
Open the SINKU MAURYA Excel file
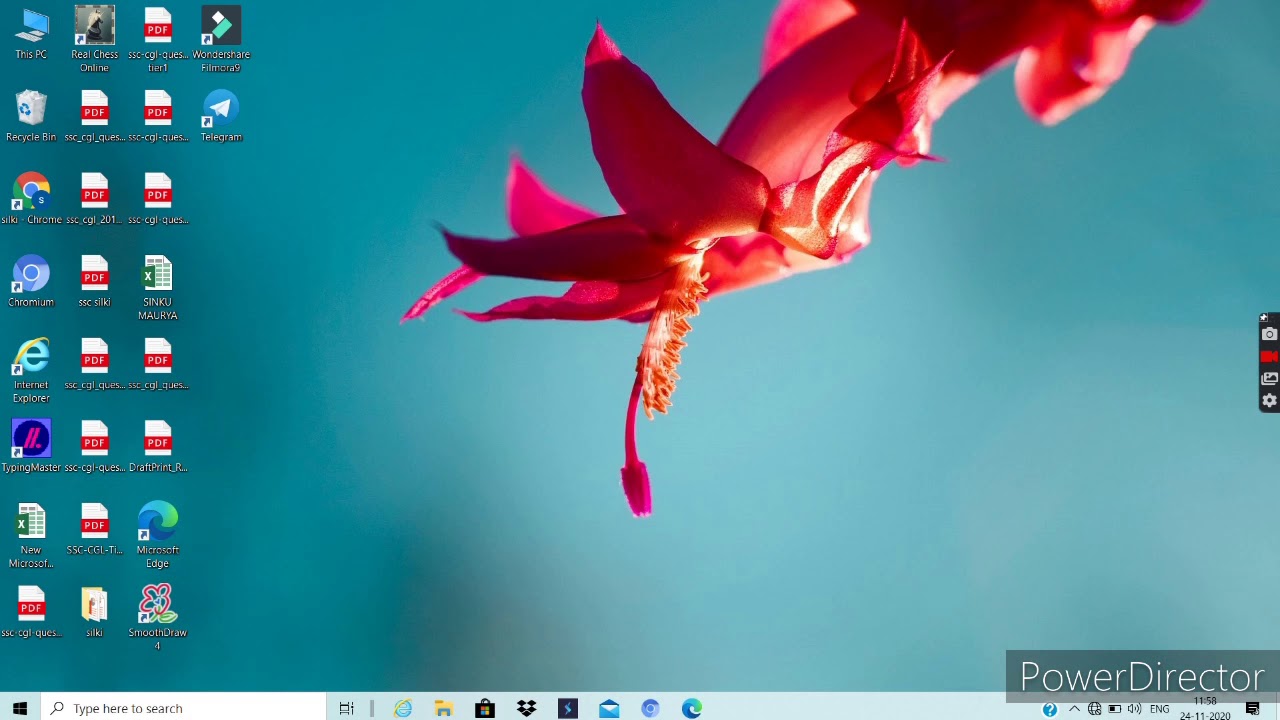[157, 288]
